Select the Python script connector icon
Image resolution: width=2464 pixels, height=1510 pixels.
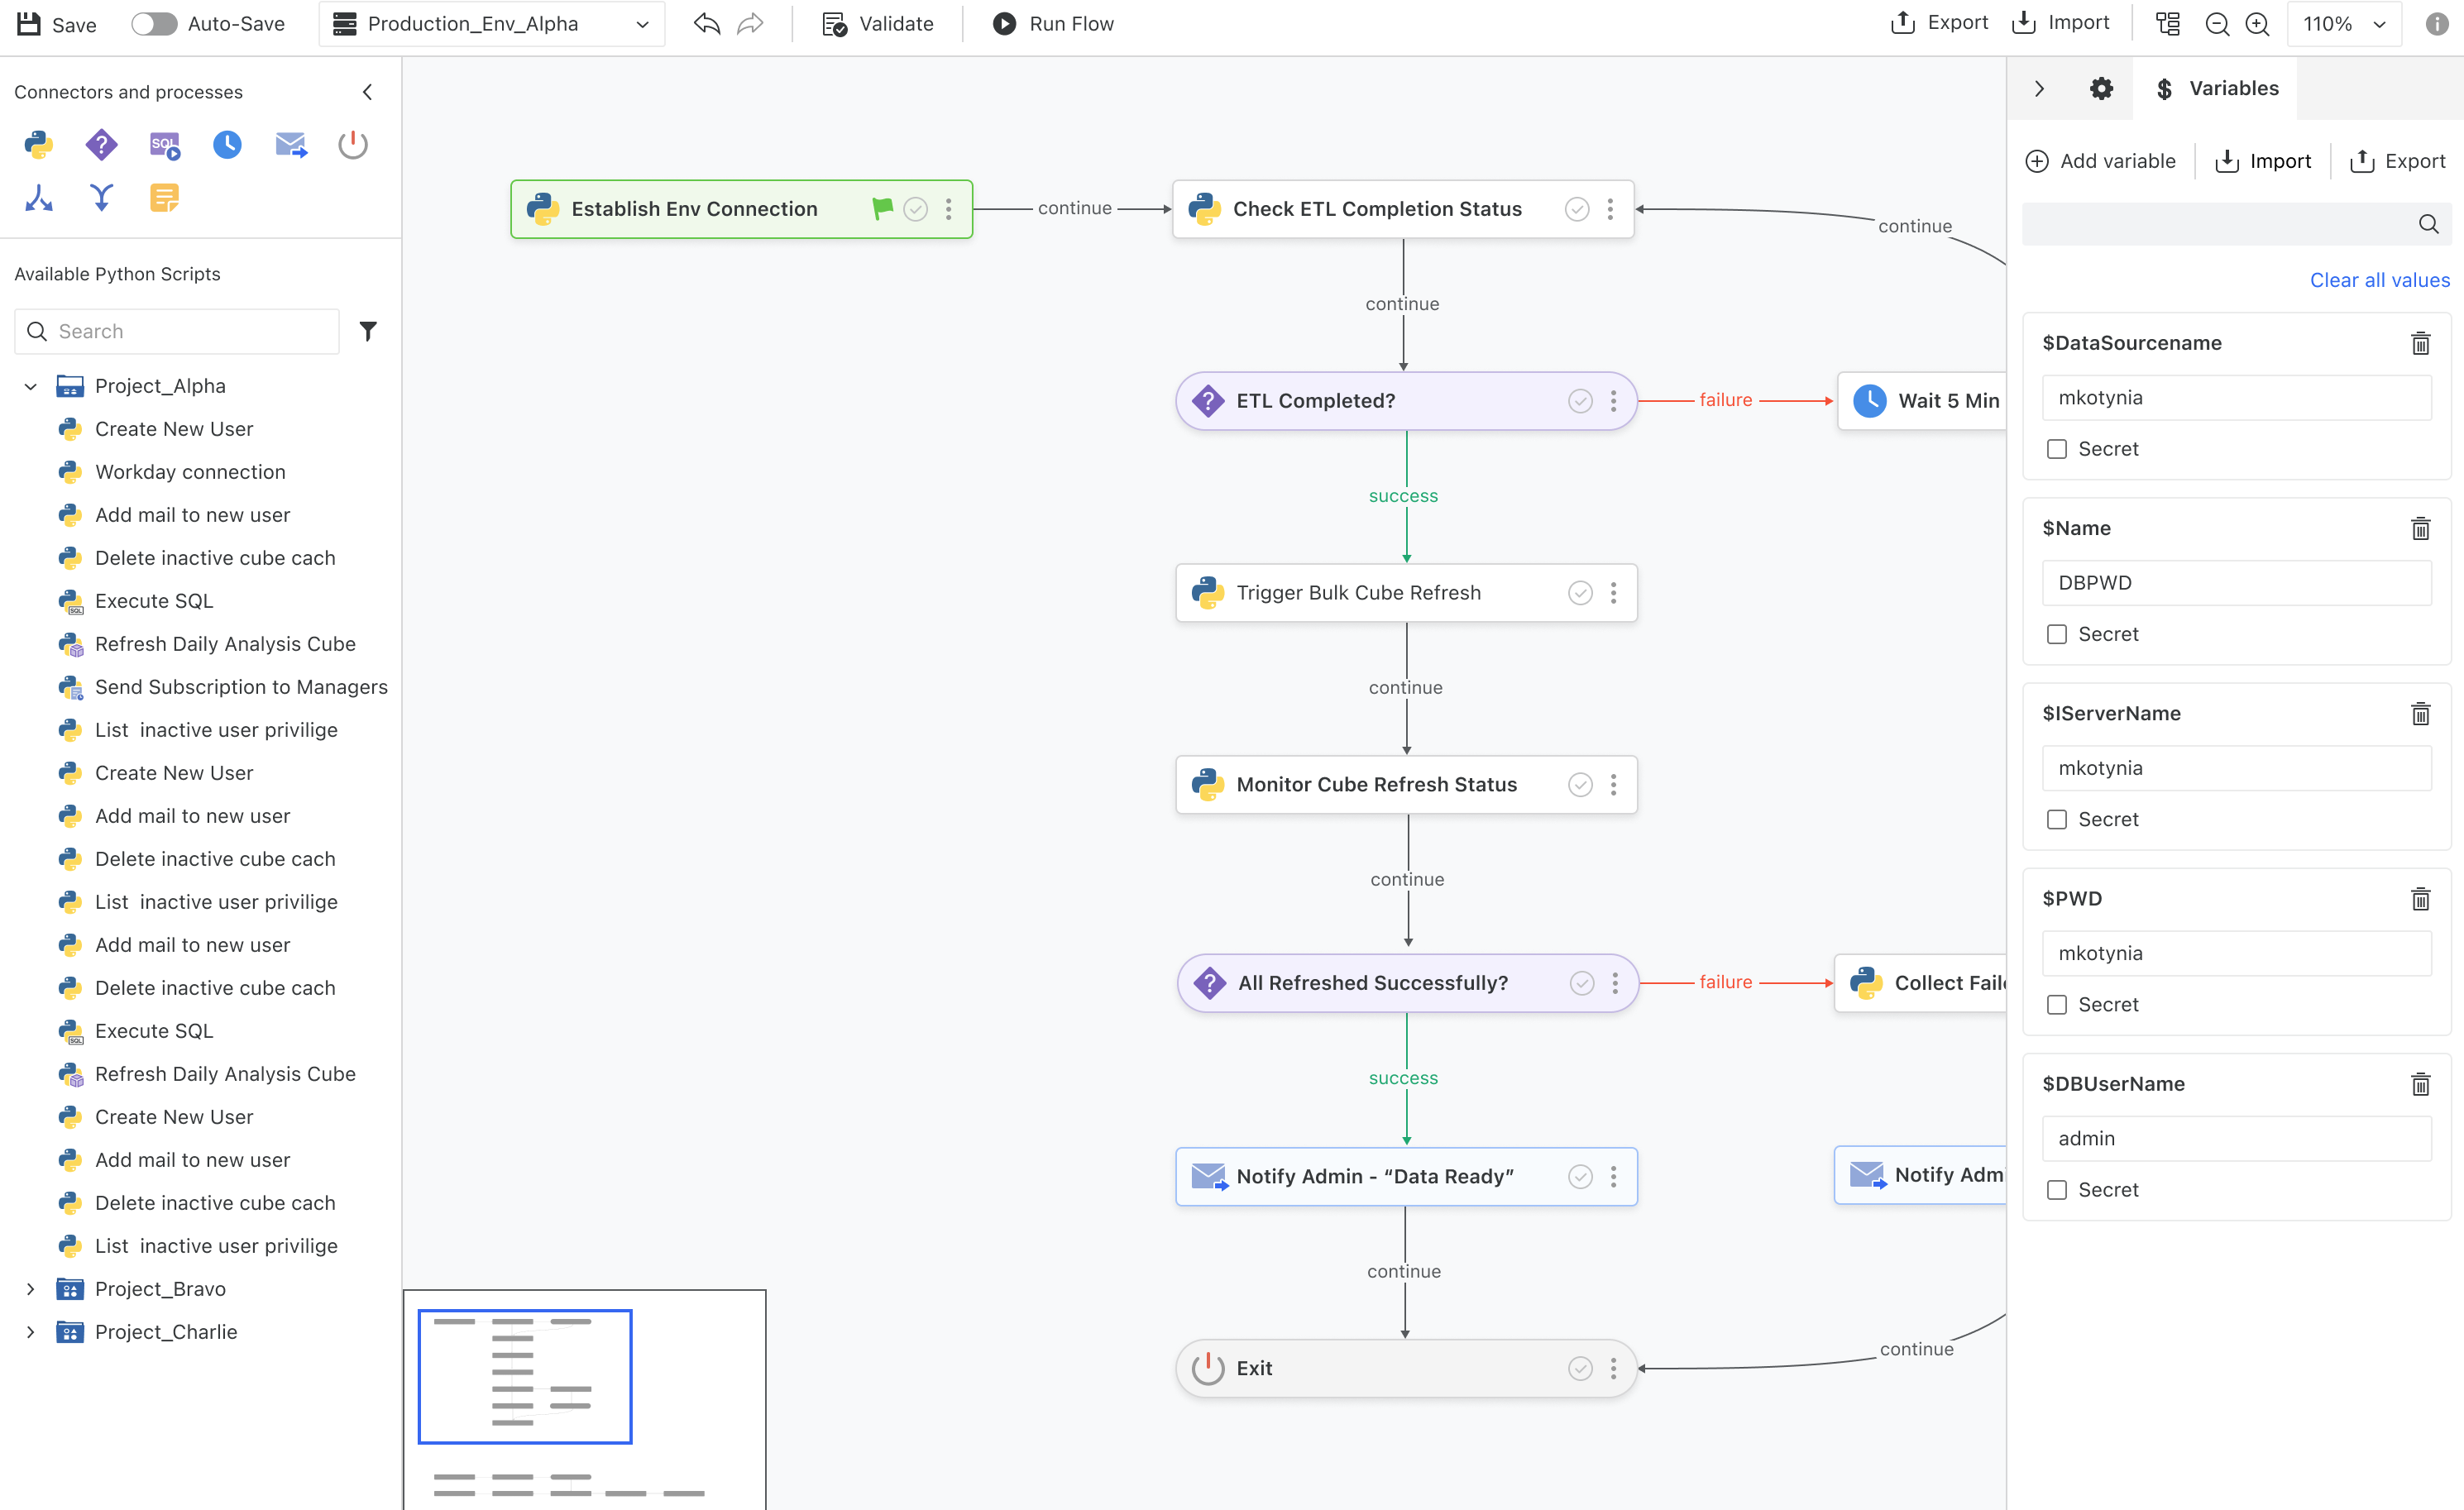(39, 145)
